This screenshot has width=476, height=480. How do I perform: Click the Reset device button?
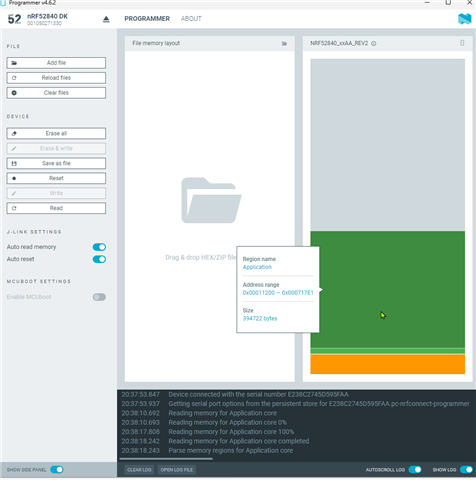click(56, 178)
